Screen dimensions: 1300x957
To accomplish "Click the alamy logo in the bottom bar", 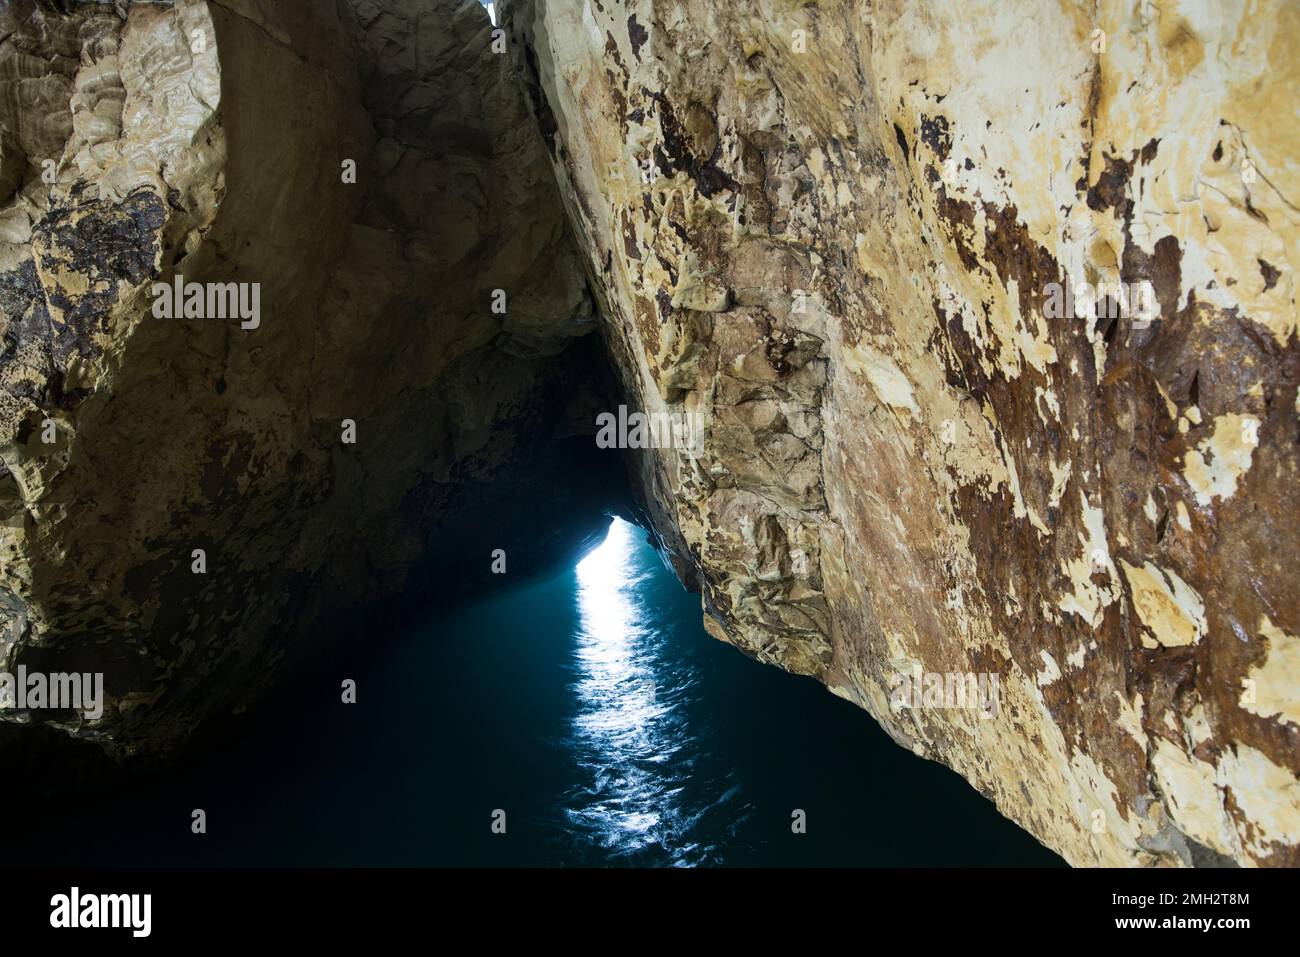I will (101, 911).
